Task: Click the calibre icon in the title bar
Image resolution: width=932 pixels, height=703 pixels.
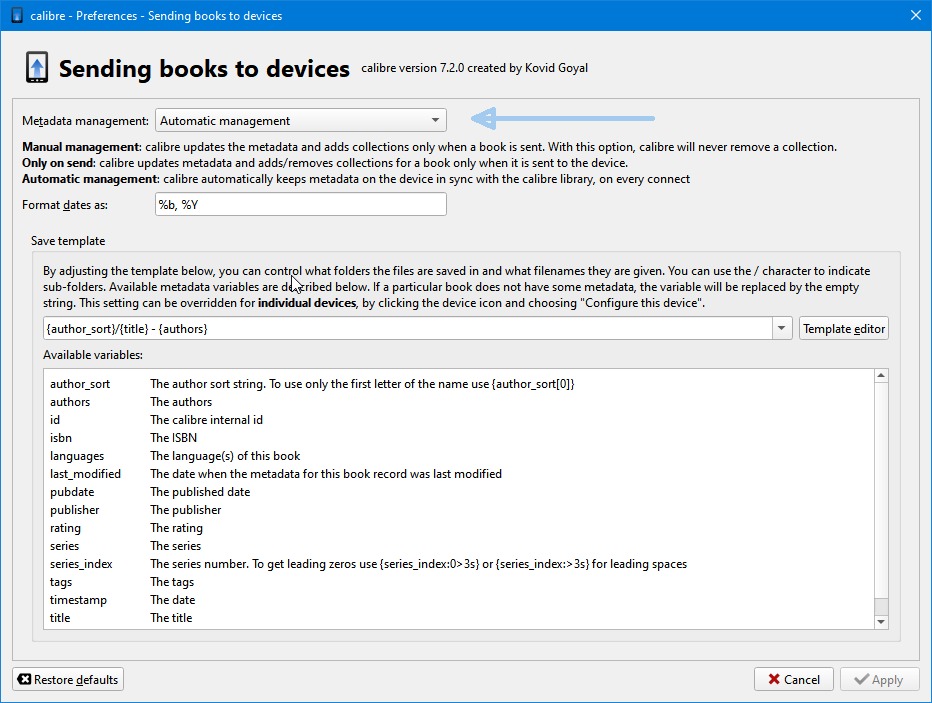Action: pyautogui.click(x=17, y=15)
